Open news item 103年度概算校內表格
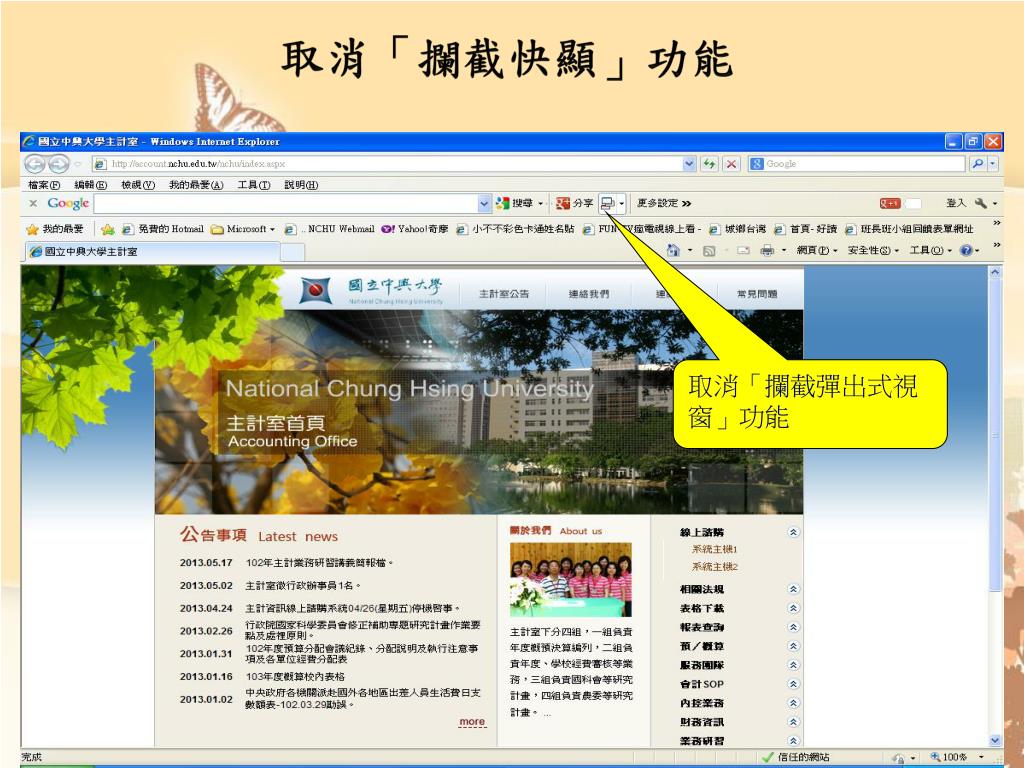The height and width of the screenshot is (768, 1024). (295, 677)
